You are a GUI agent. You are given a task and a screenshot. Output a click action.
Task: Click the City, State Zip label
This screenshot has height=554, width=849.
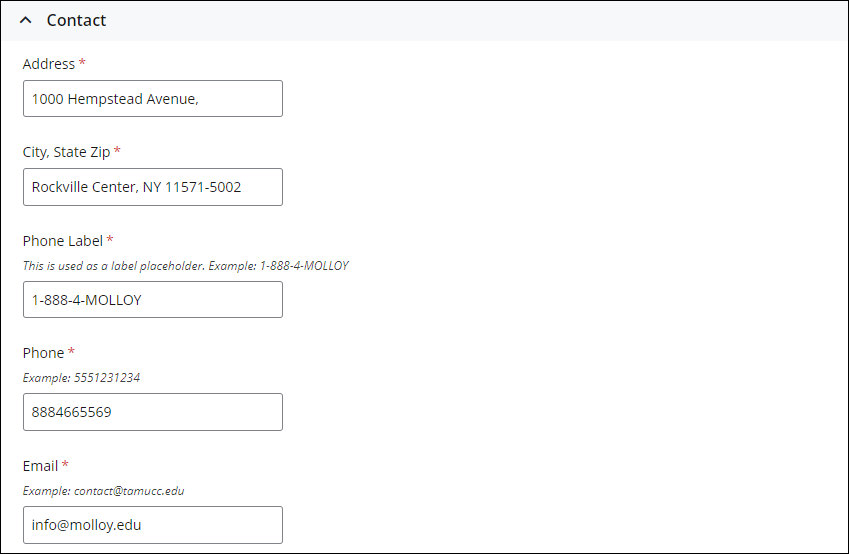[67, 152]
